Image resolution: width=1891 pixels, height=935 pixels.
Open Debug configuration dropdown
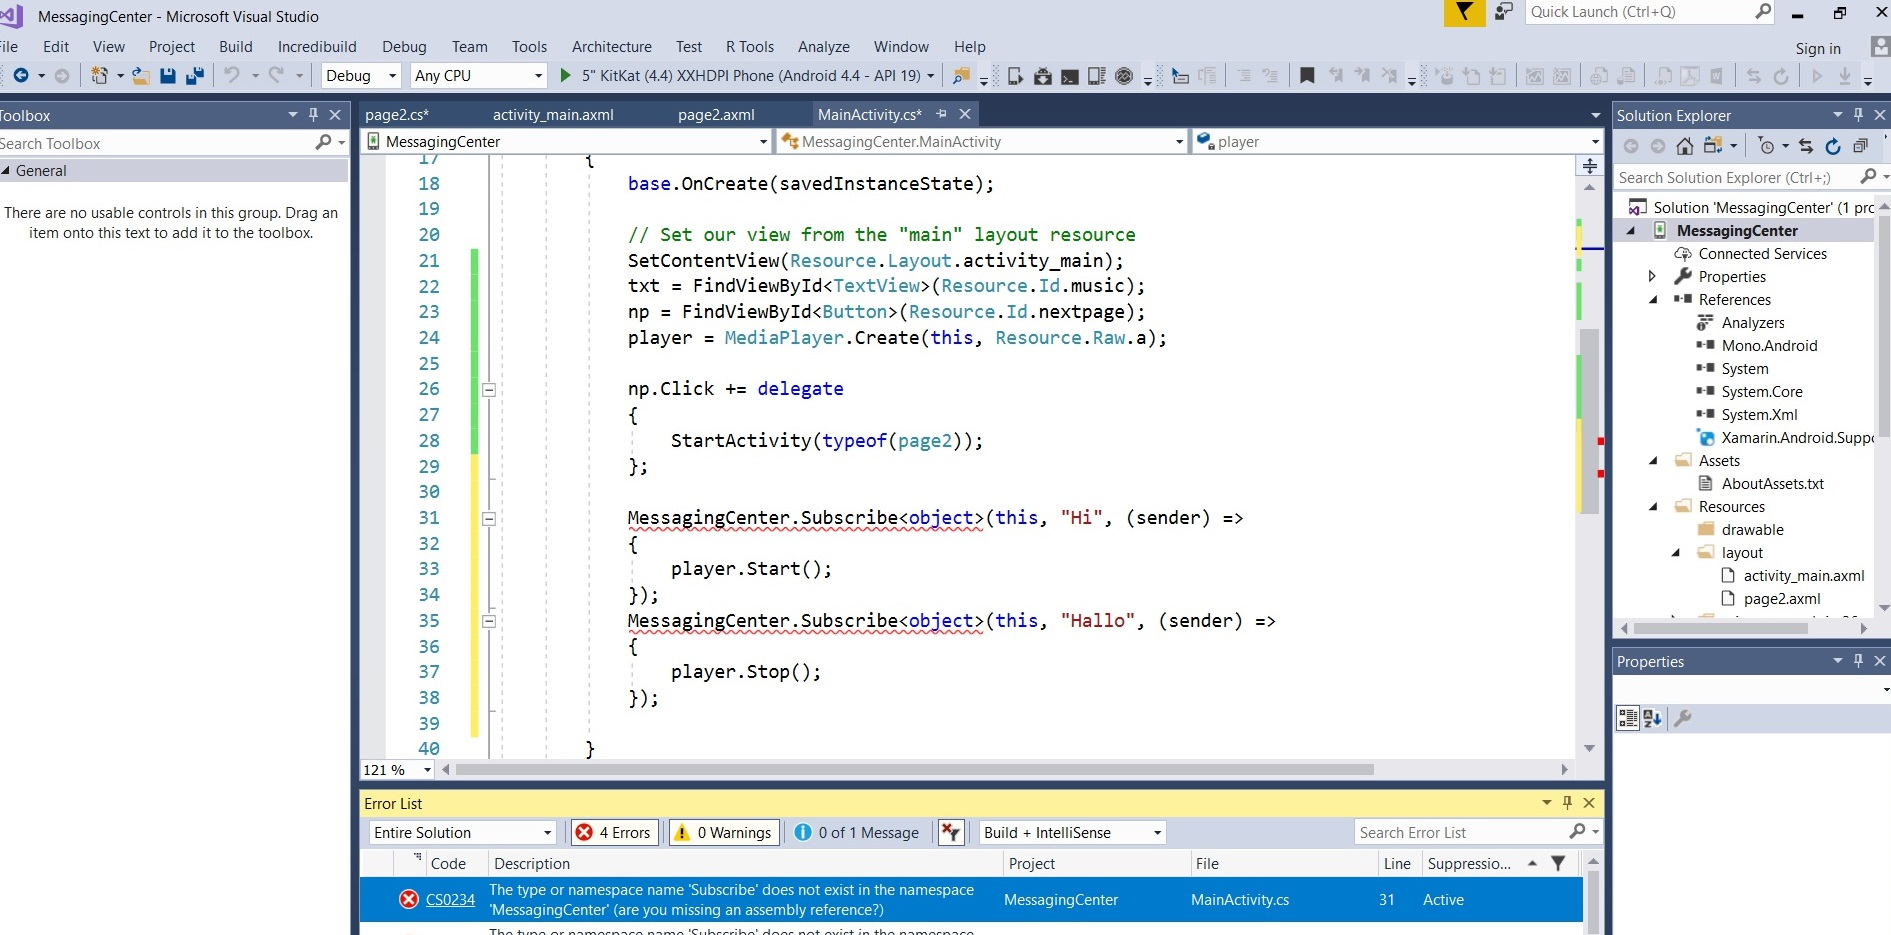[x=361, y=75]
